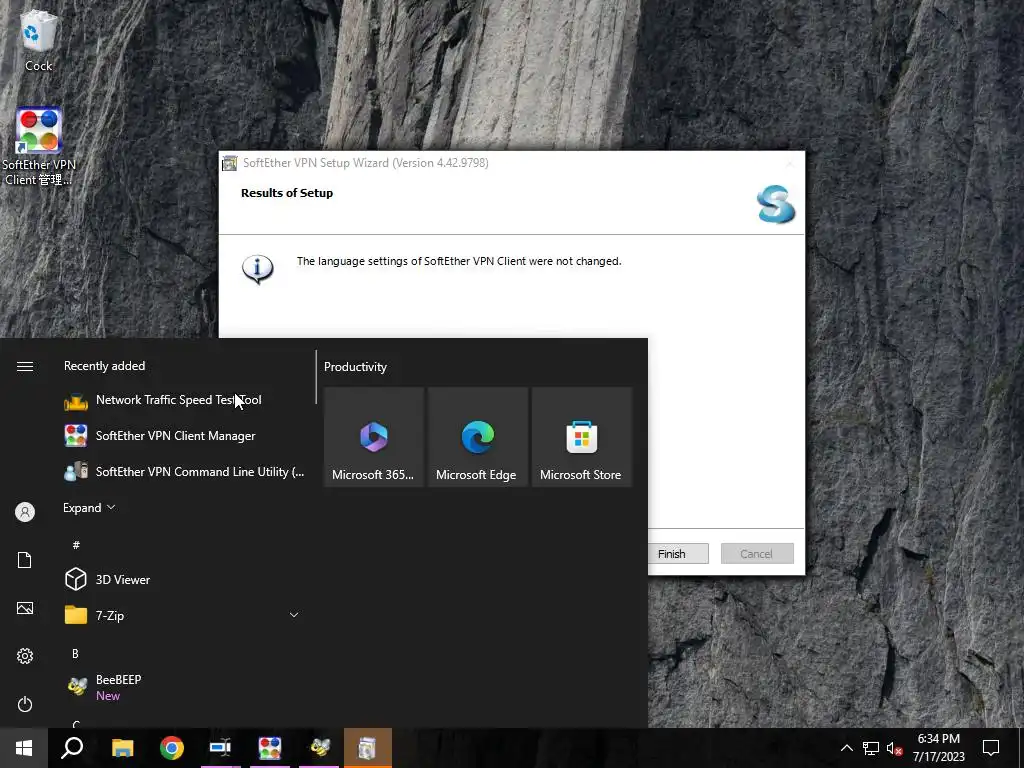Open the Microsoft Store tile
Screen dimensions: 1024x768
(582, 437)
